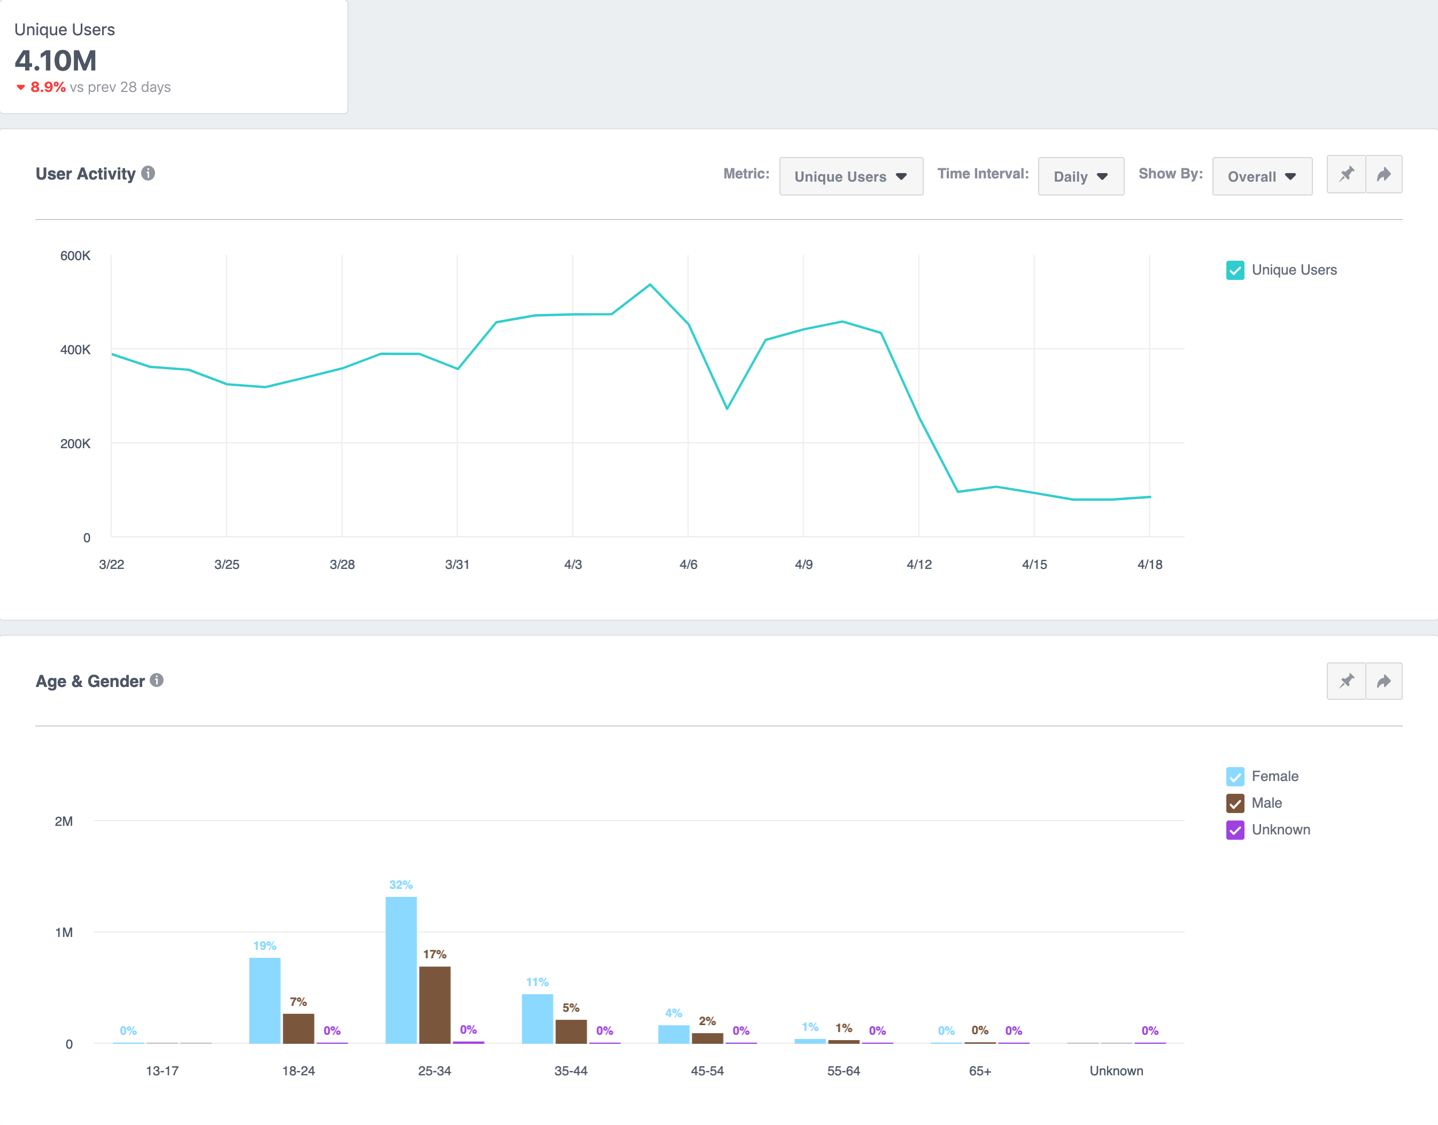The width and height of the screenshot is (1438, 1125).
Task: Uncheck the Unique Users legend checkbox
Action: [1235, 270]
